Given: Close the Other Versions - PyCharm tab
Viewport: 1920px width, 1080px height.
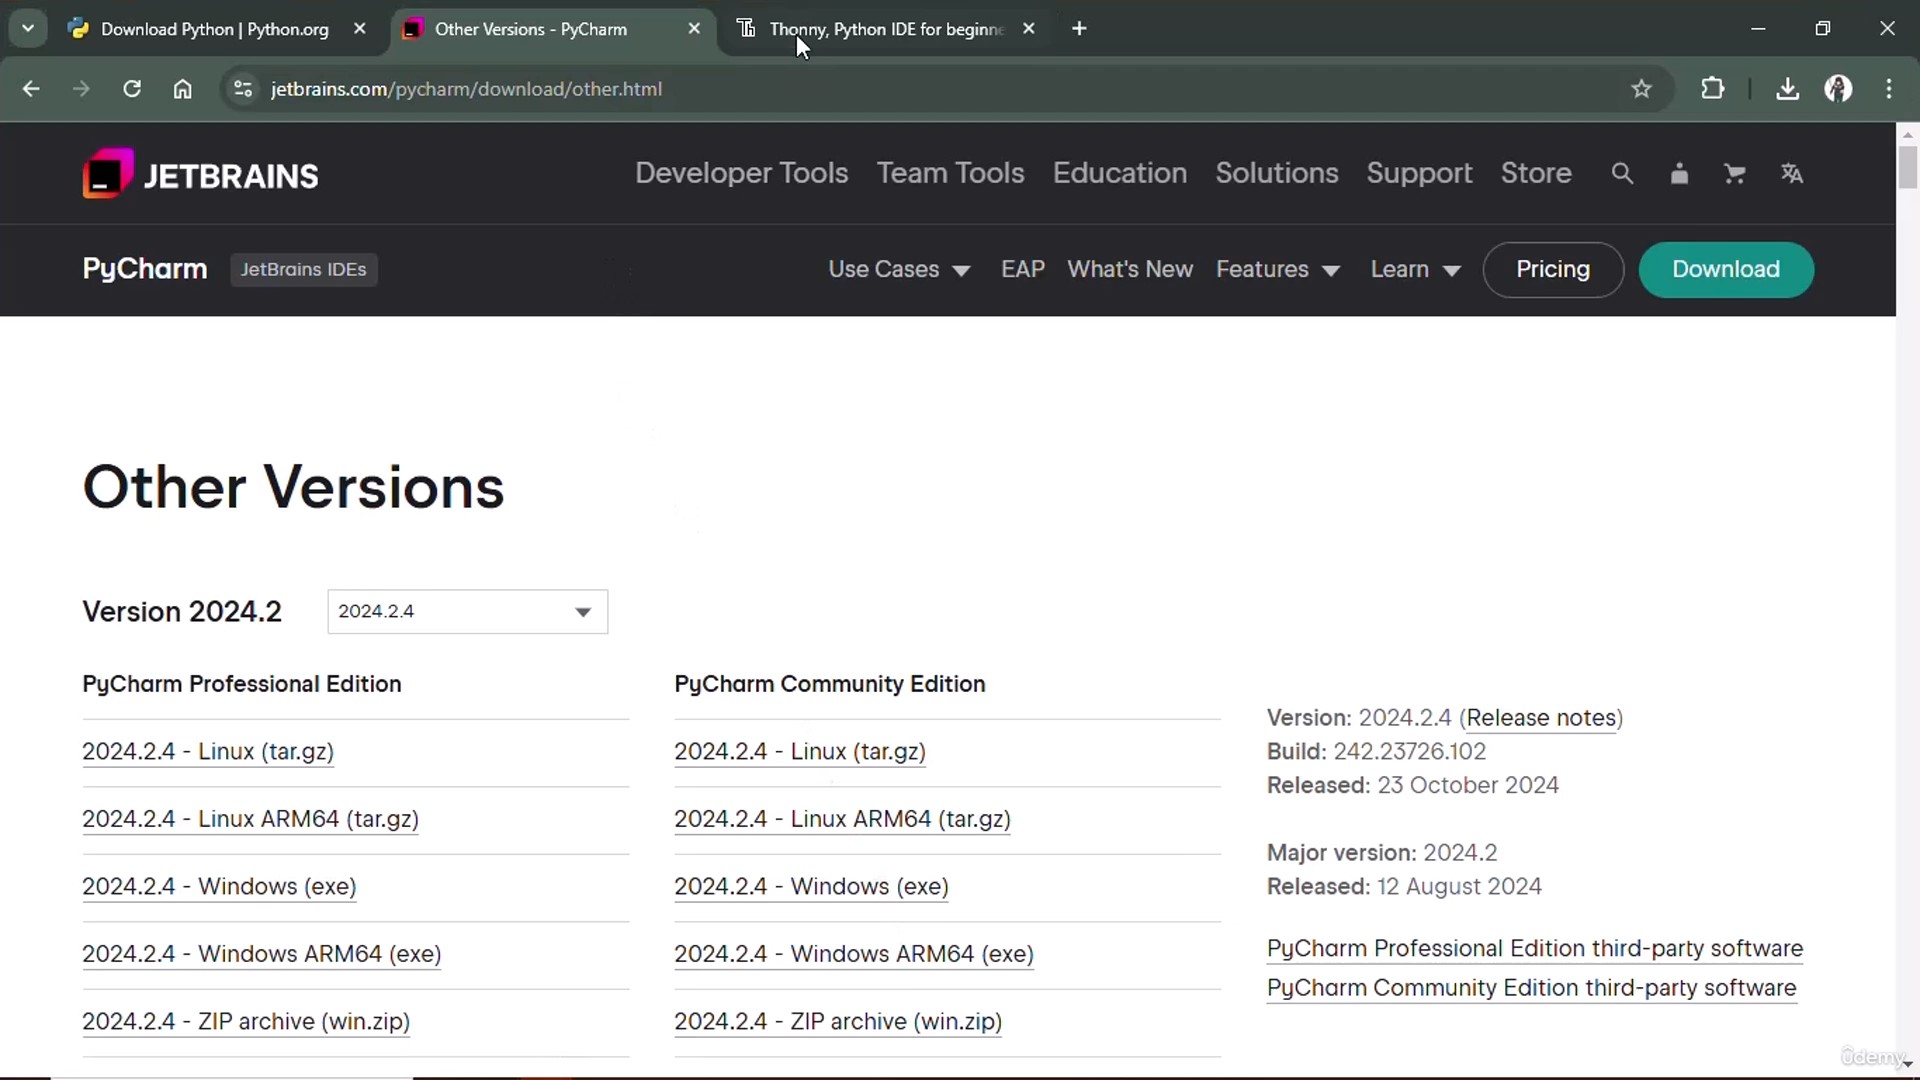Looking at the screenshot, I should [694, 29].
